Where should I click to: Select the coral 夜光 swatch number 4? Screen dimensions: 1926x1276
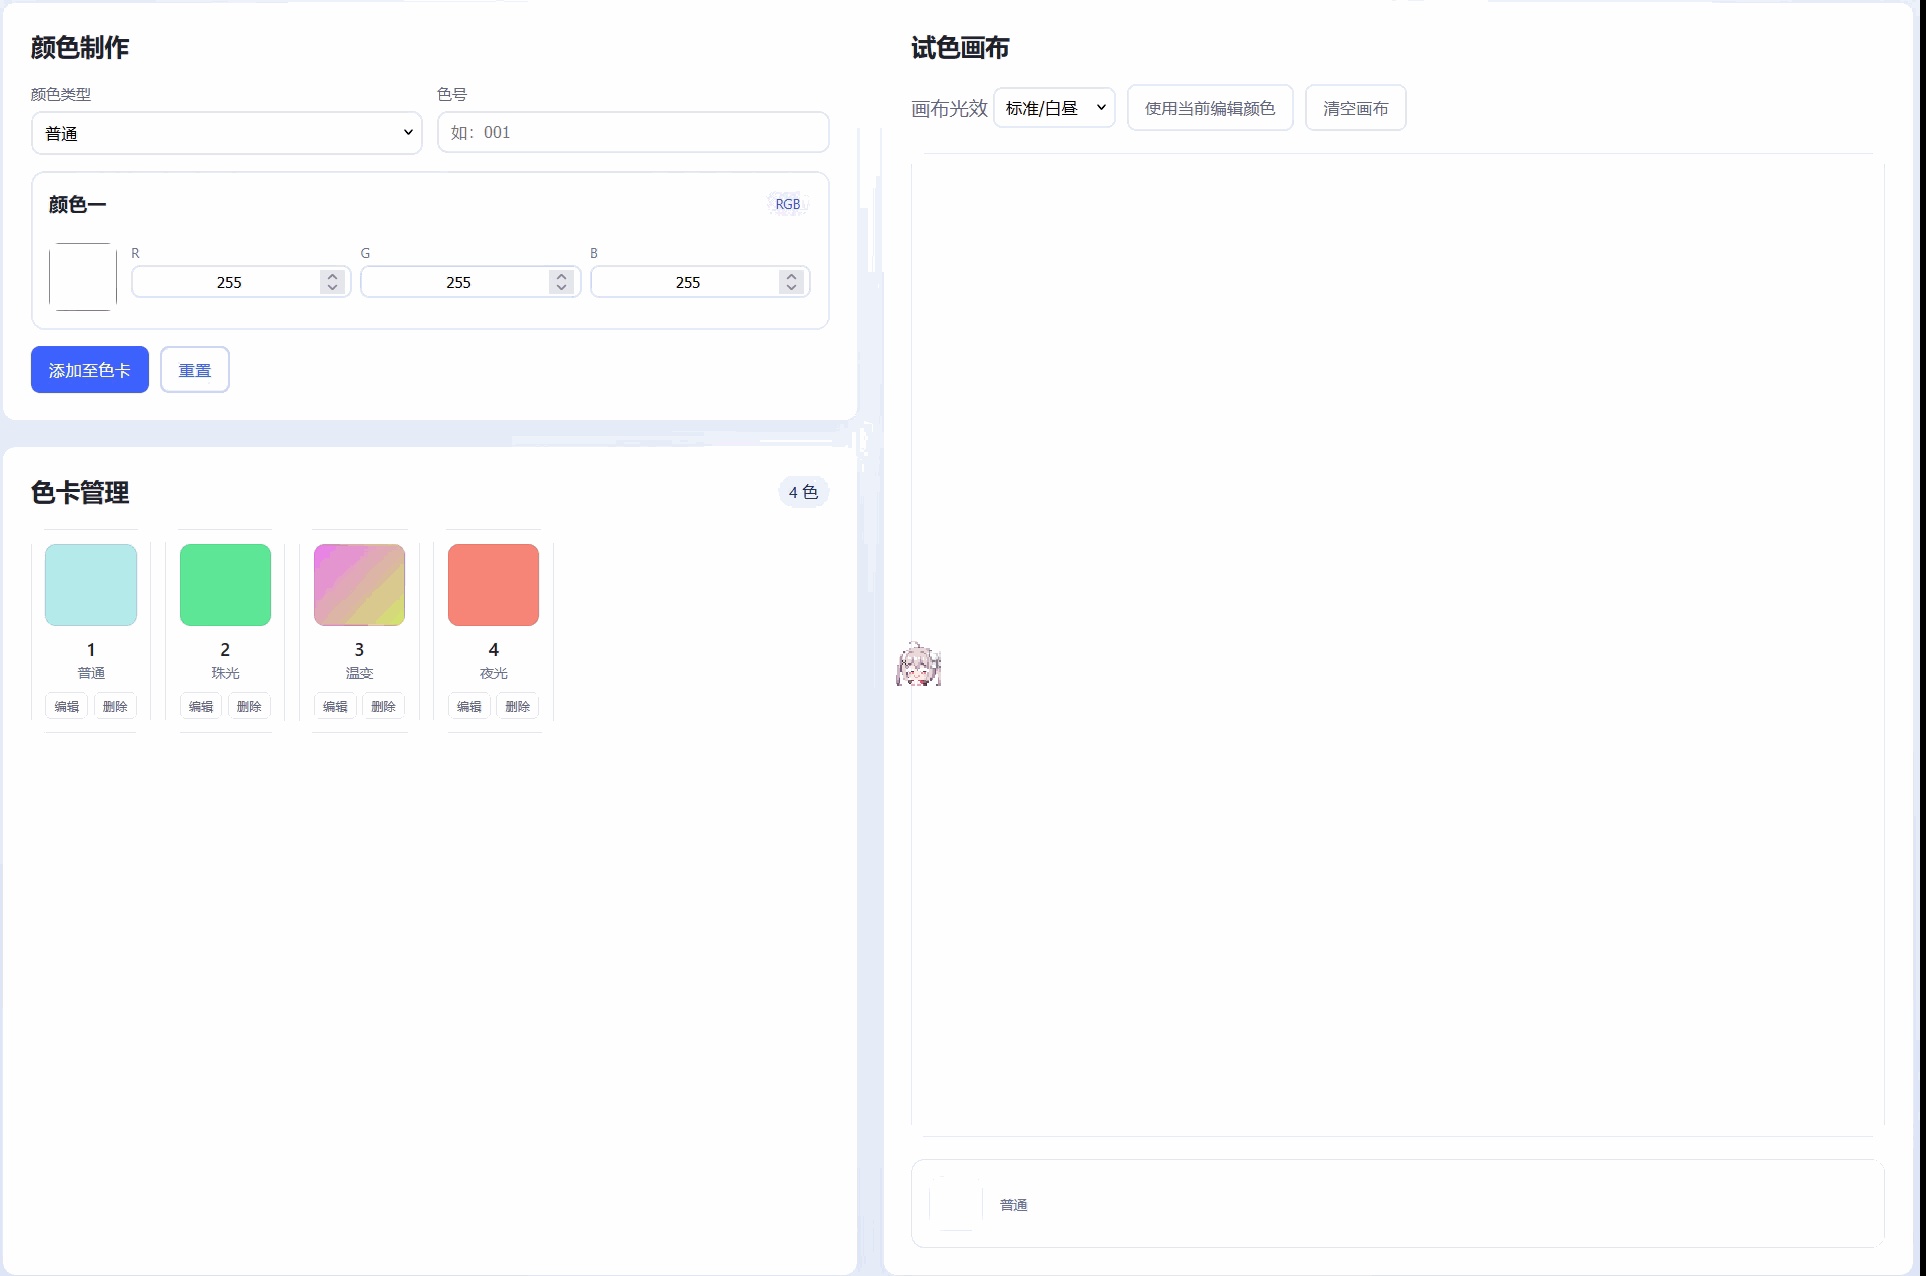click(x=493, y=585)
